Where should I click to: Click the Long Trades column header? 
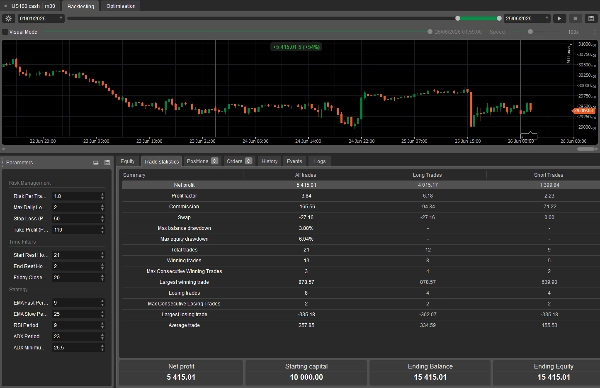coord(427,175)
